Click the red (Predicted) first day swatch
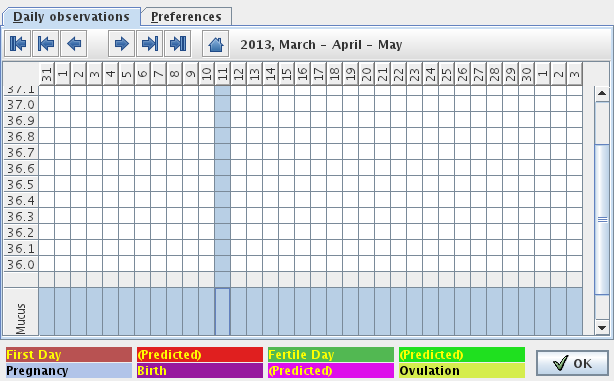 [200, 355]
